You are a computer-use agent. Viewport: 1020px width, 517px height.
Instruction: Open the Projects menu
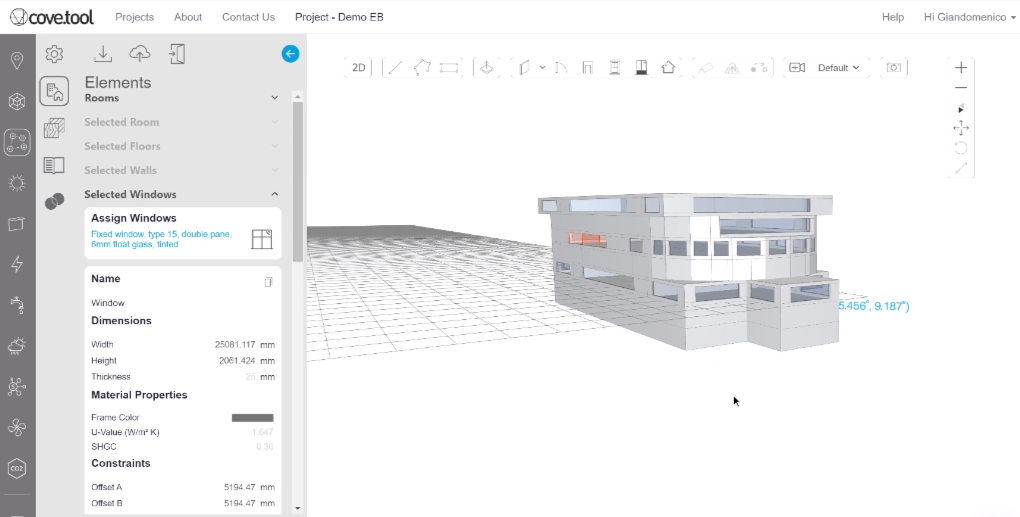135,17
